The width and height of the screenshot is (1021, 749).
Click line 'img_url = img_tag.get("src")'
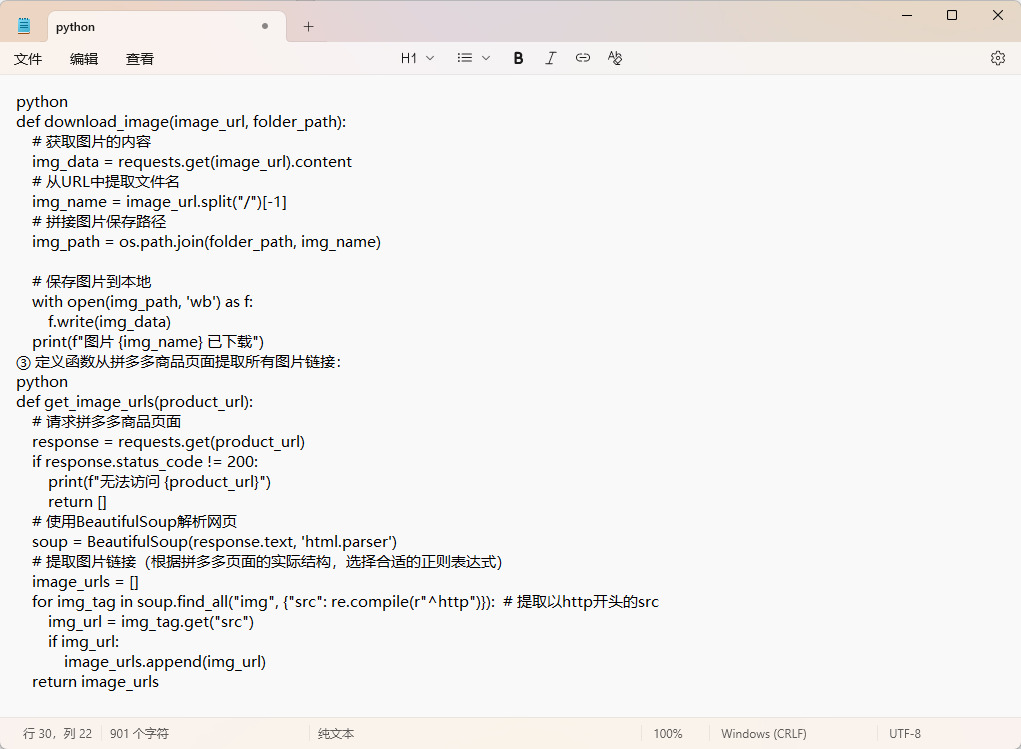(151, 622)
